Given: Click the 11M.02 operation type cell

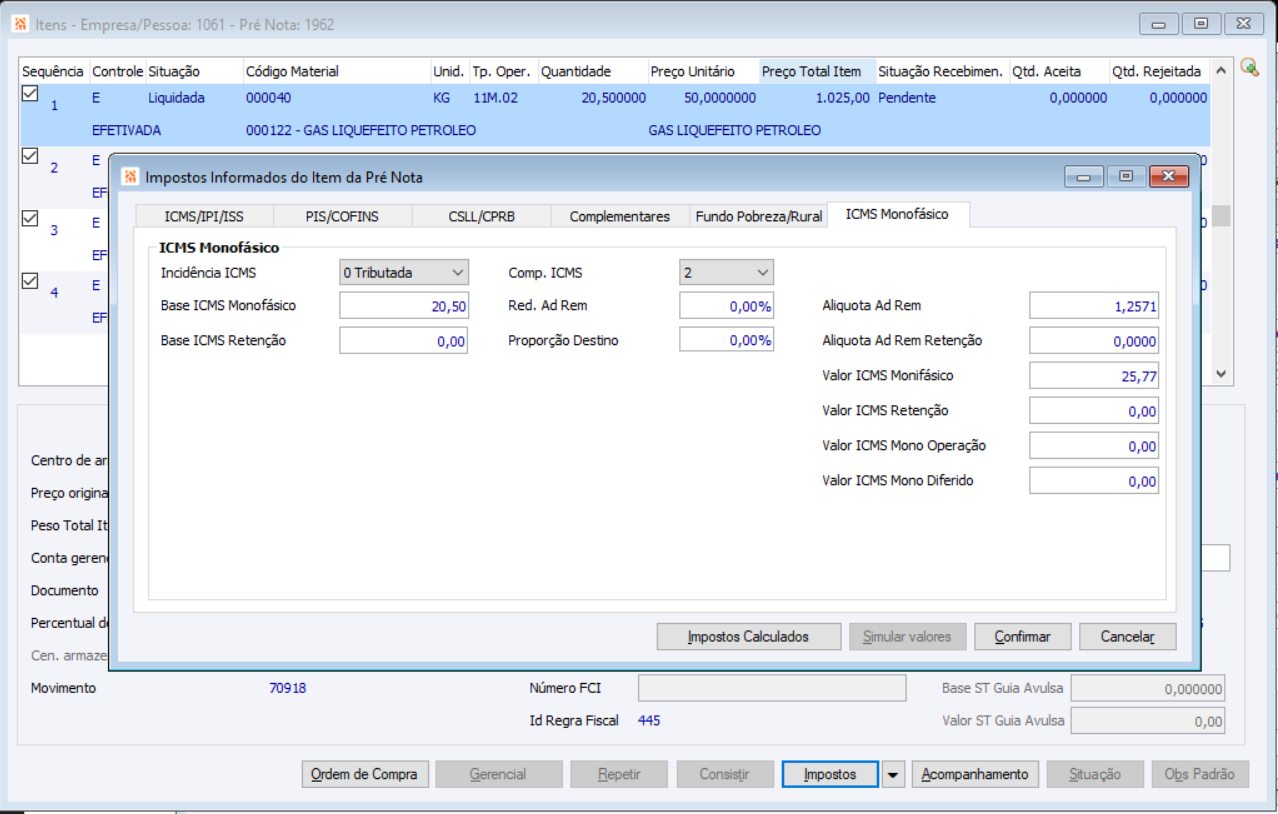Looking at the screenshot, I should tap(495, 98).
